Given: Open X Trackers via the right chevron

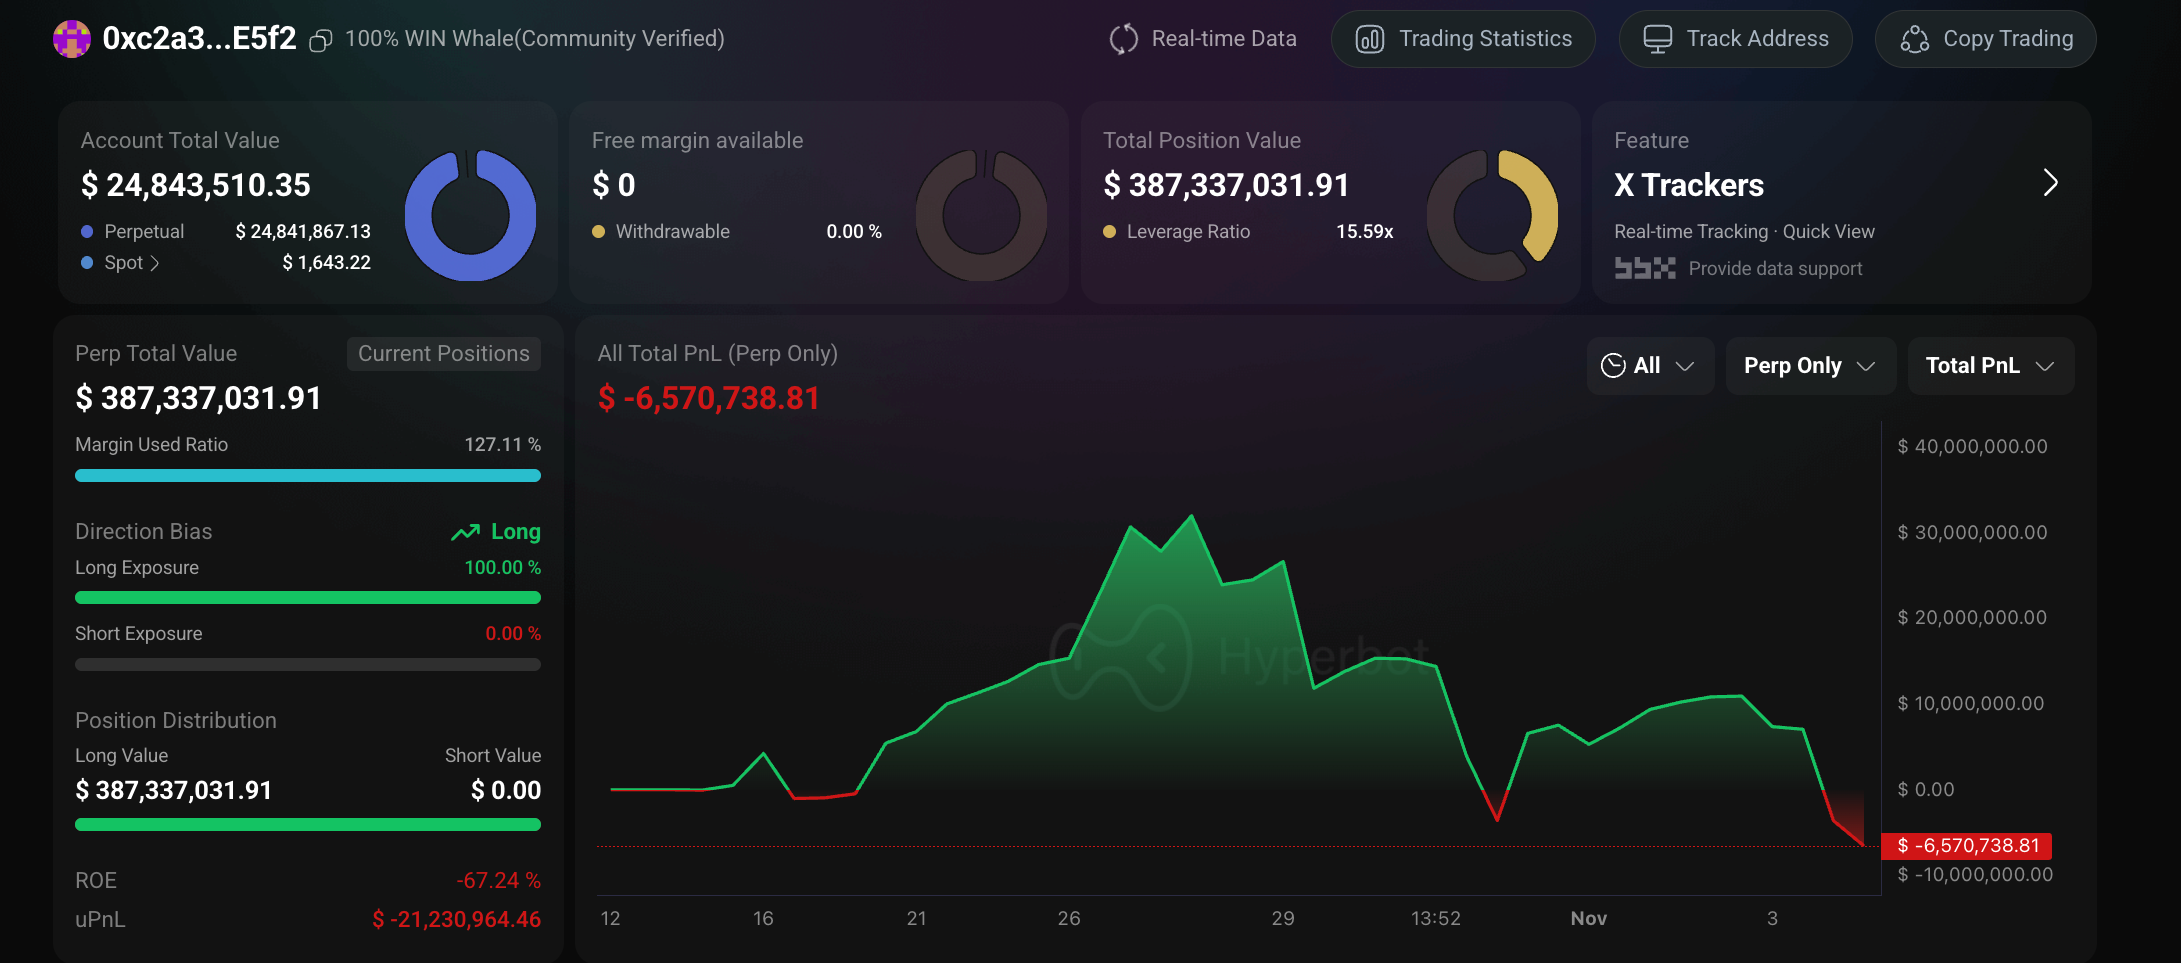Looking at the screenshot, I should click(2052, 184).
